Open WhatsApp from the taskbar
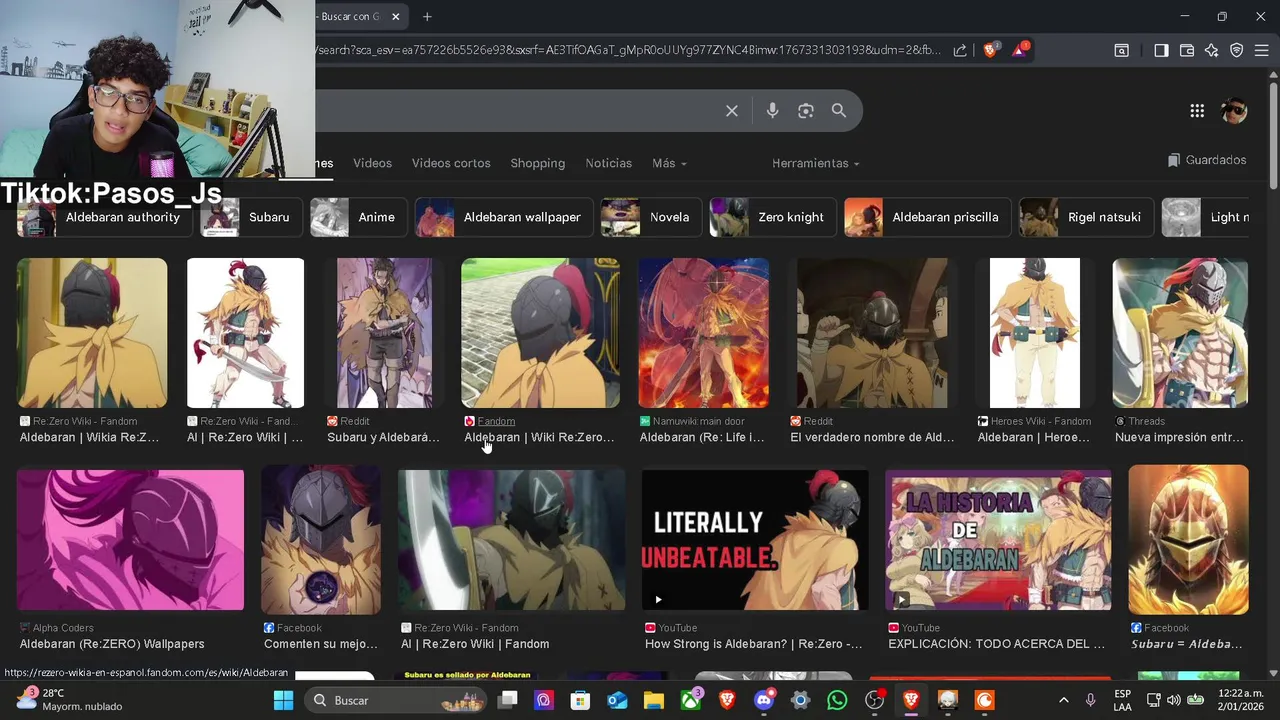 pyautogui.click(x=837, y=700)
